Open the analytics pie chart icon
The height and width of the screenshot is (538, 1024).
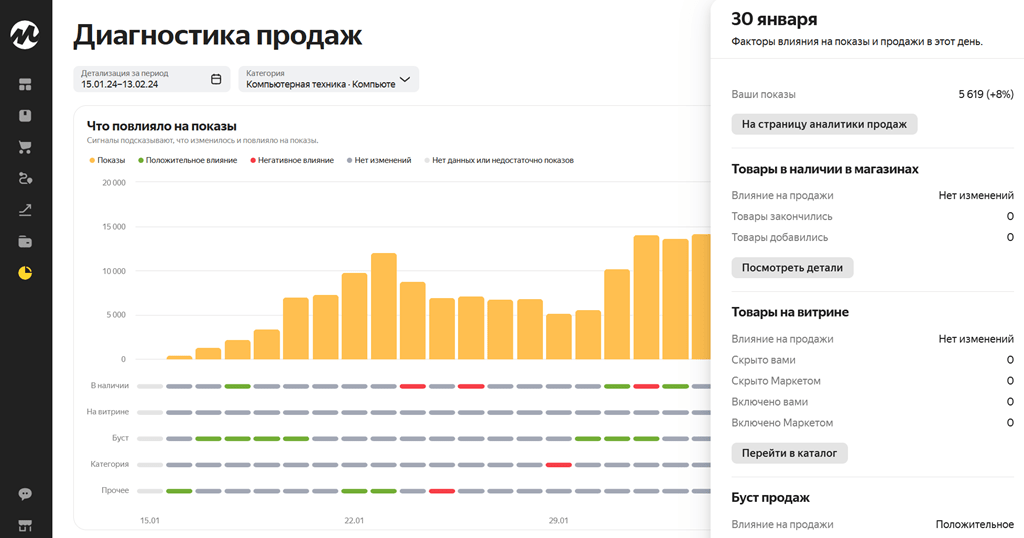coord(25,272)
